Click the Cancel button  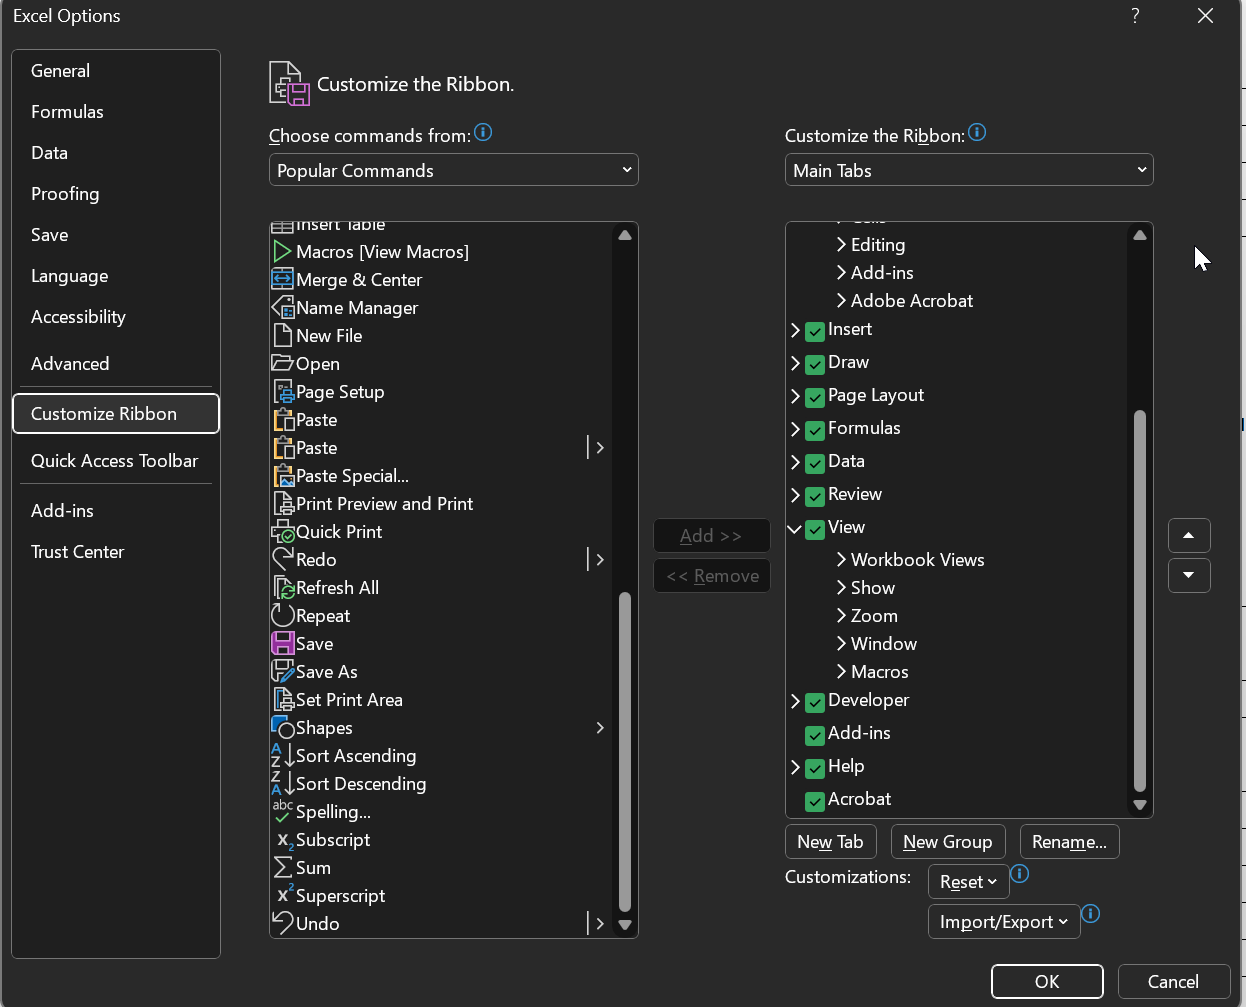coord(1173,982)
